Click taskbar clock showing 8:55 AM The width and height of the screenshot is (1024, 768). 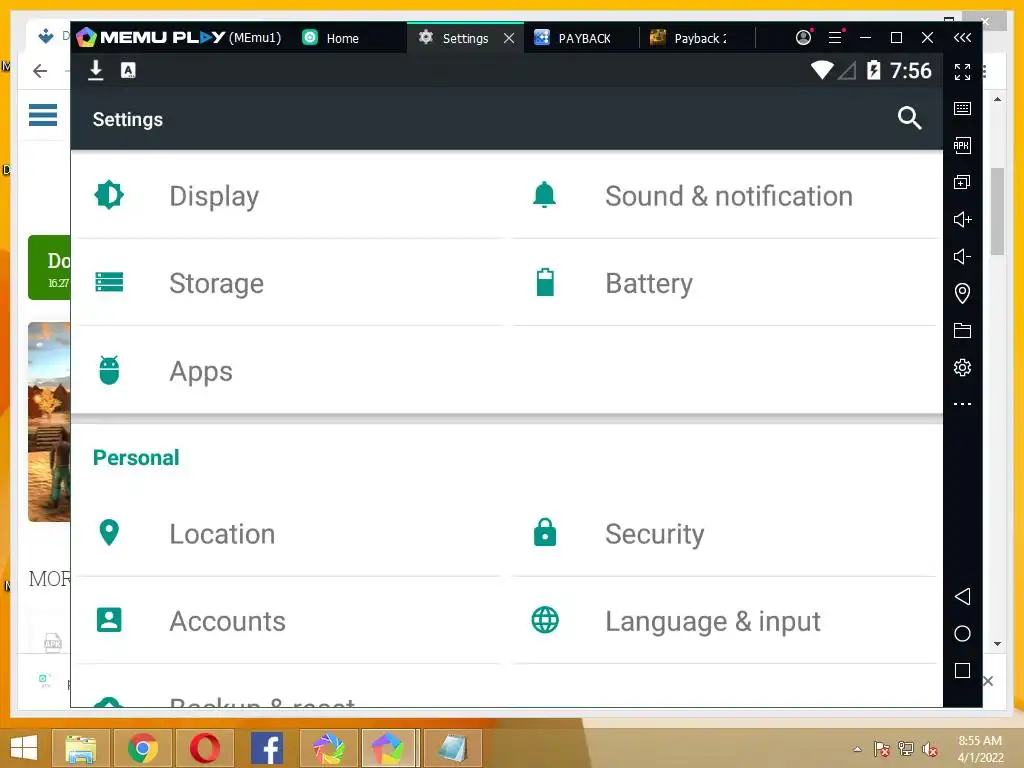[x=980, y=741]
